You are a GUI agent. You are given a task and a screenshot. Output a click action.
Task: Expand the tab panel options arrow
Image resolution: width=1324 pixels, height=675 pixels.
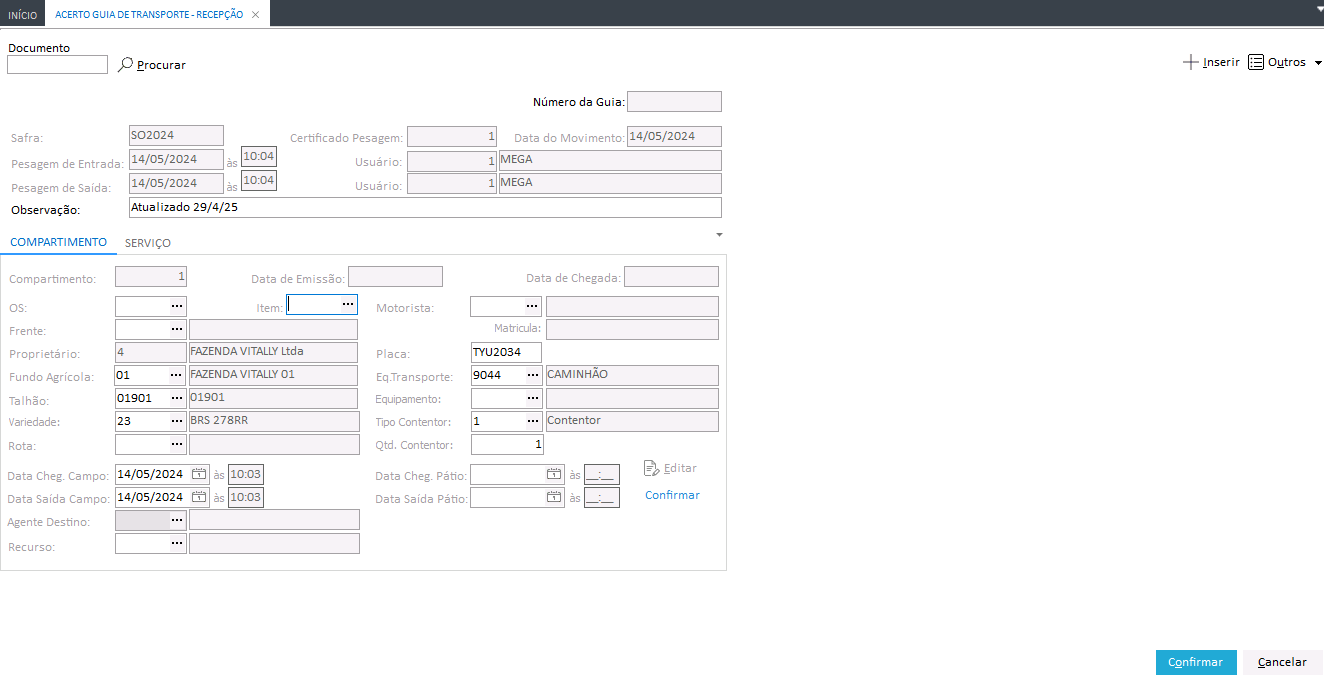pos(718,235)
